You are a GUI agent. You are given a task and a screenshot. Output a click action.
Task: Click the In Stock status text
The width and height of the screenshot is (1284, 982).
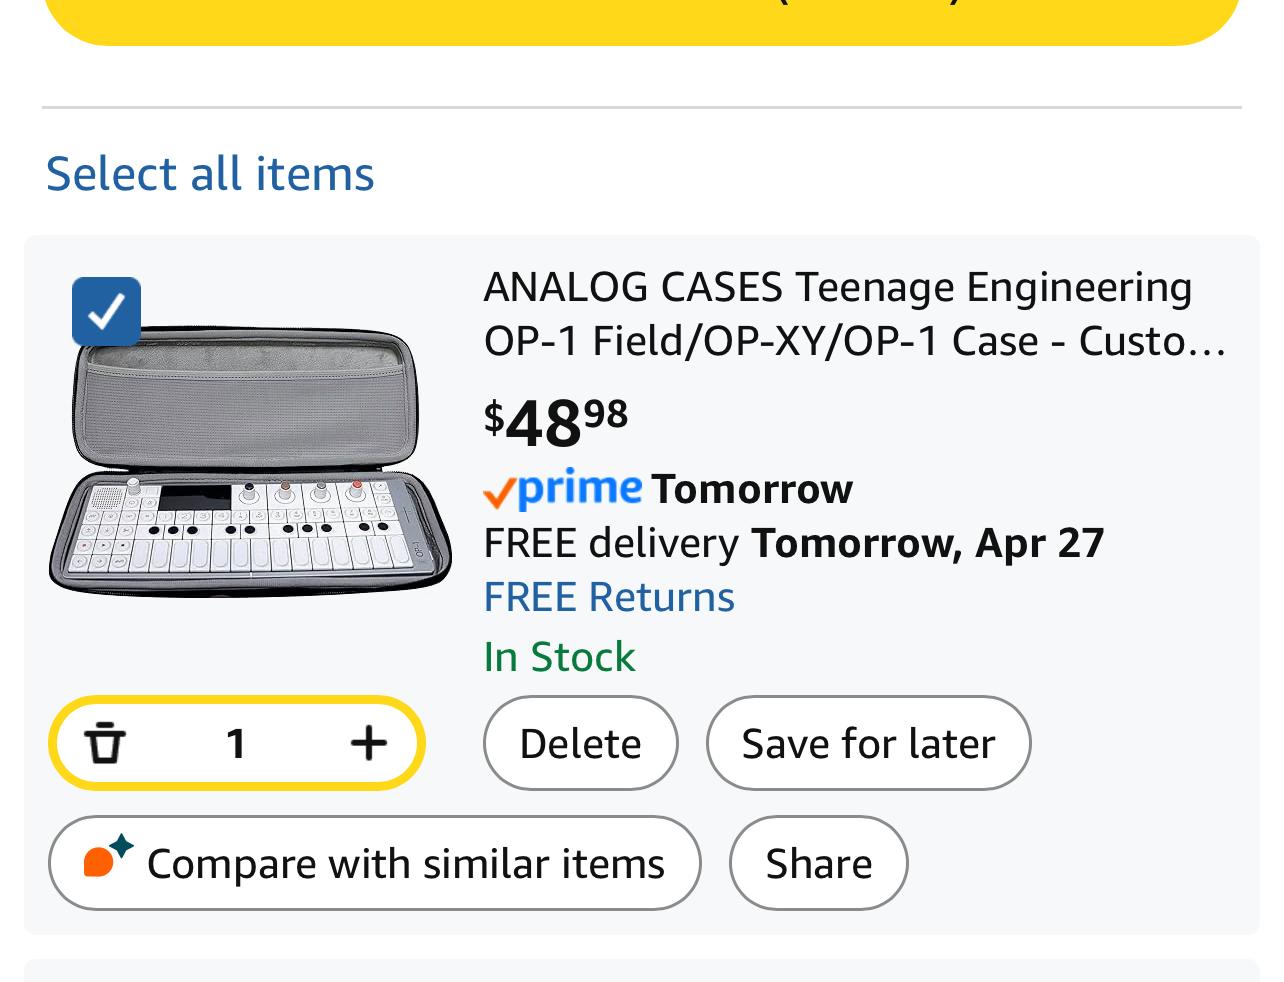tap(559, 657)
